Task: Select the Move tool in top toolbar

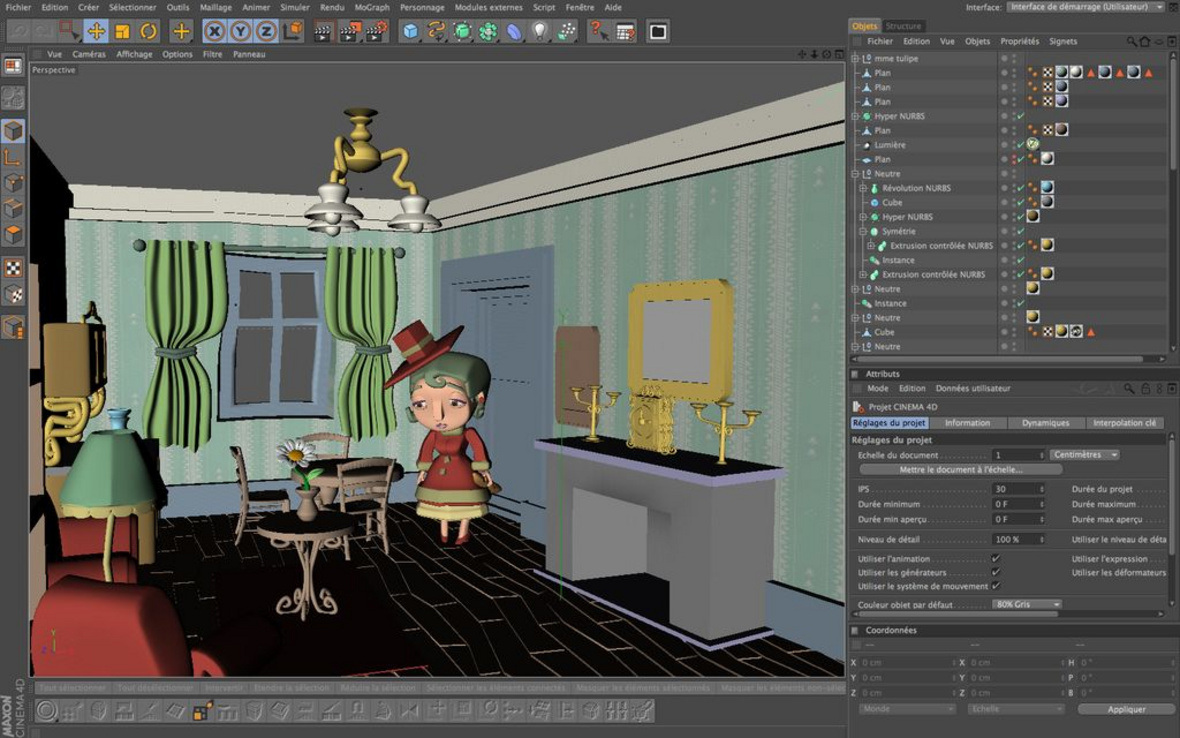Action: tap(96, 31)
